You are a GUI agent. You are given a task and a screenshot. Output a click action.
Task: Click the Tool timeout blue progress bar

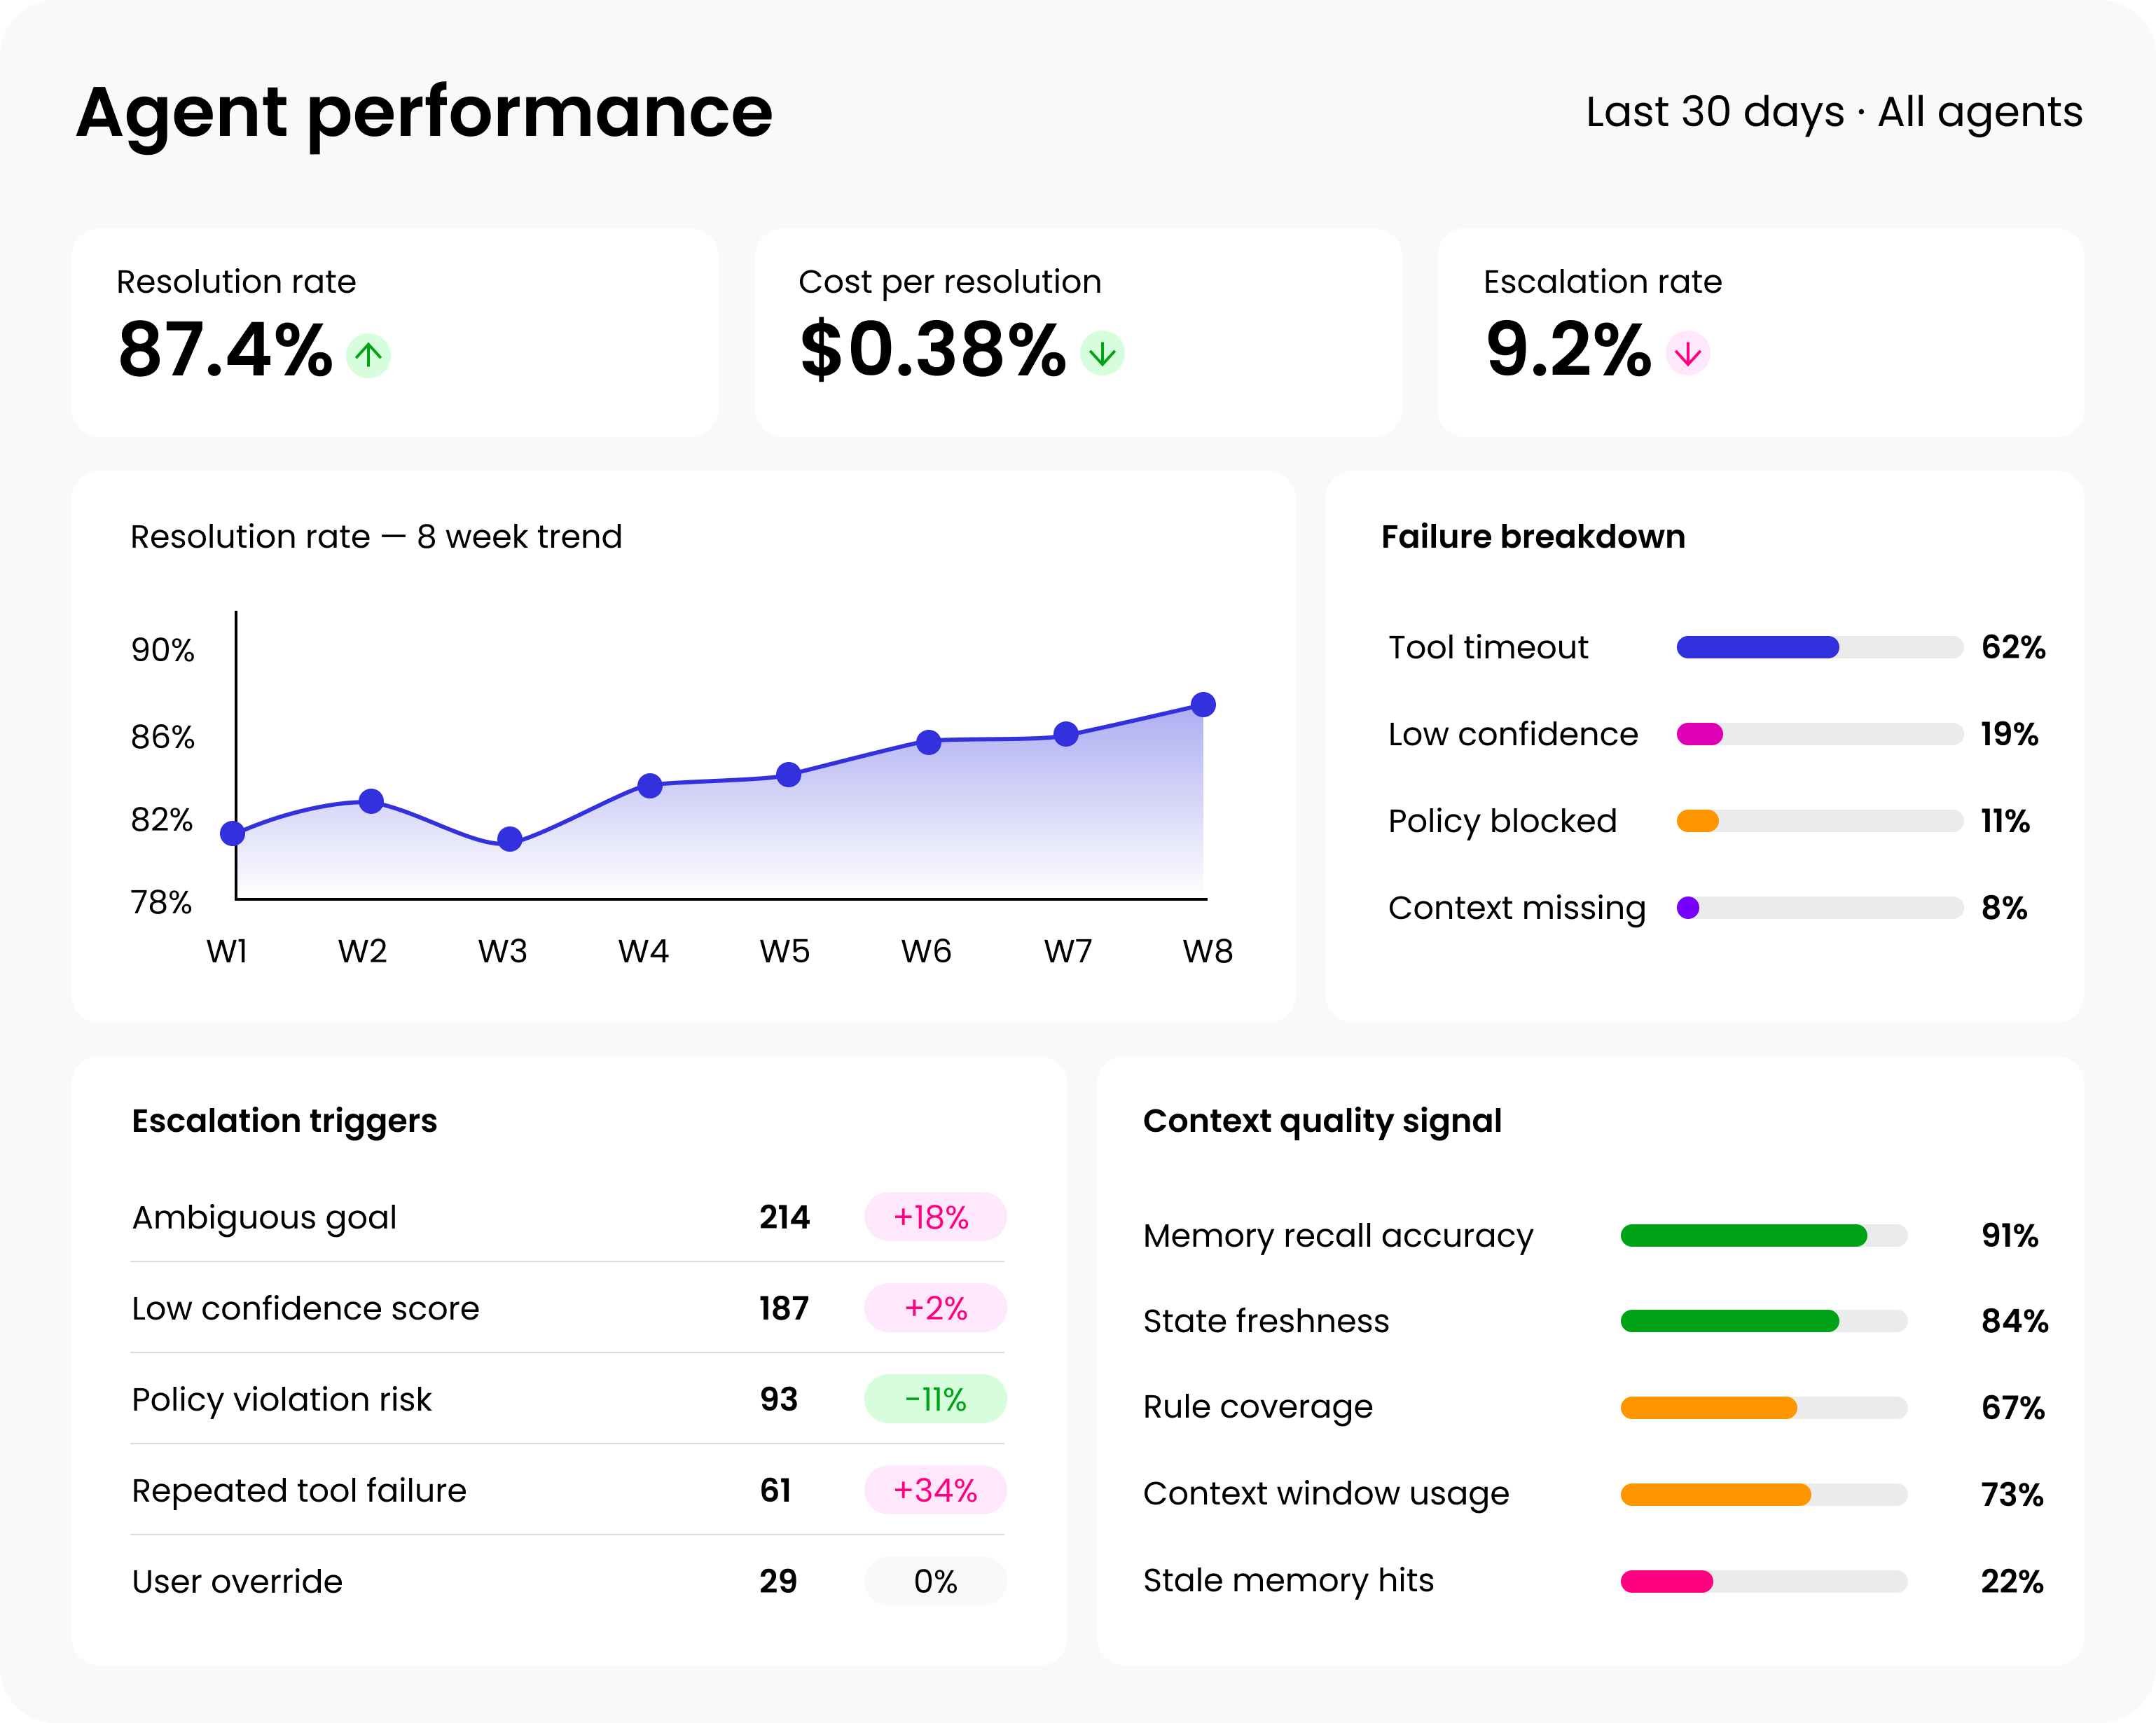[1757, 647]
